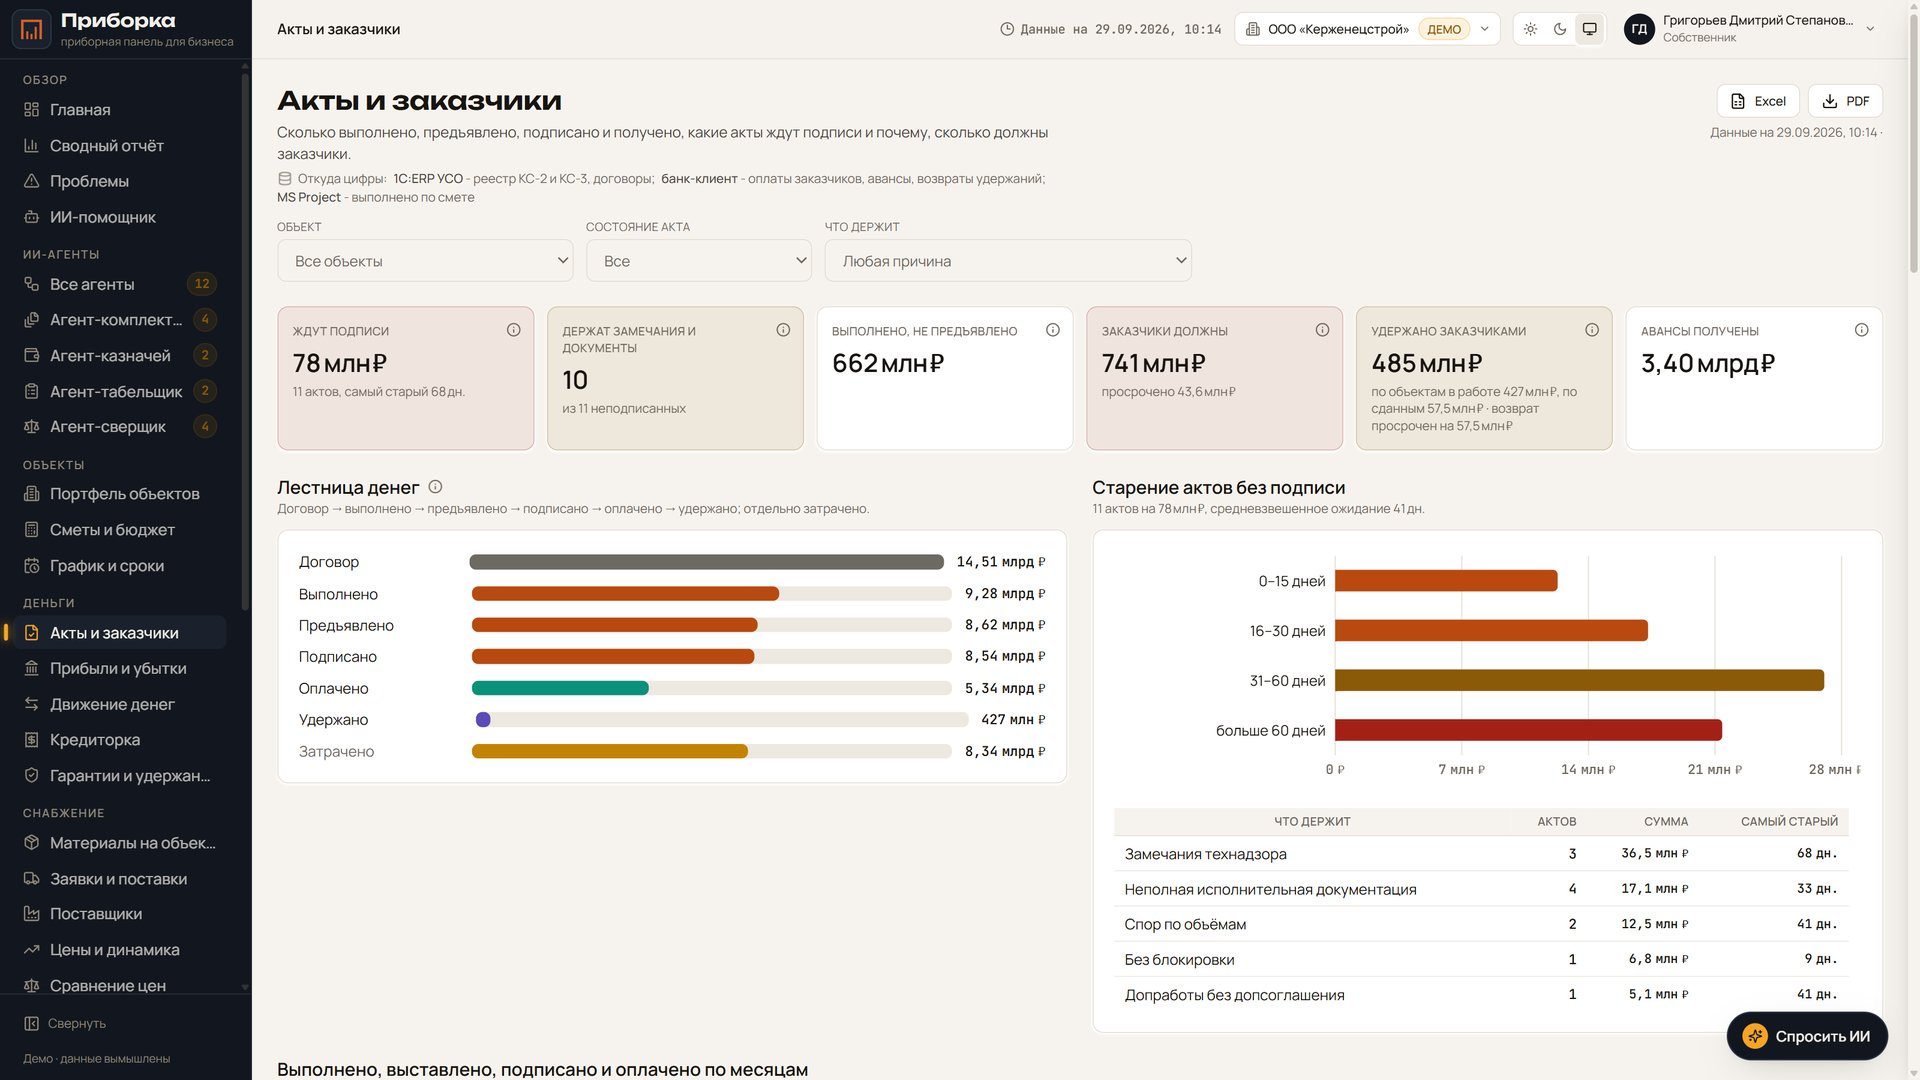Click the sidebar scrollbar

pos(245,340)
